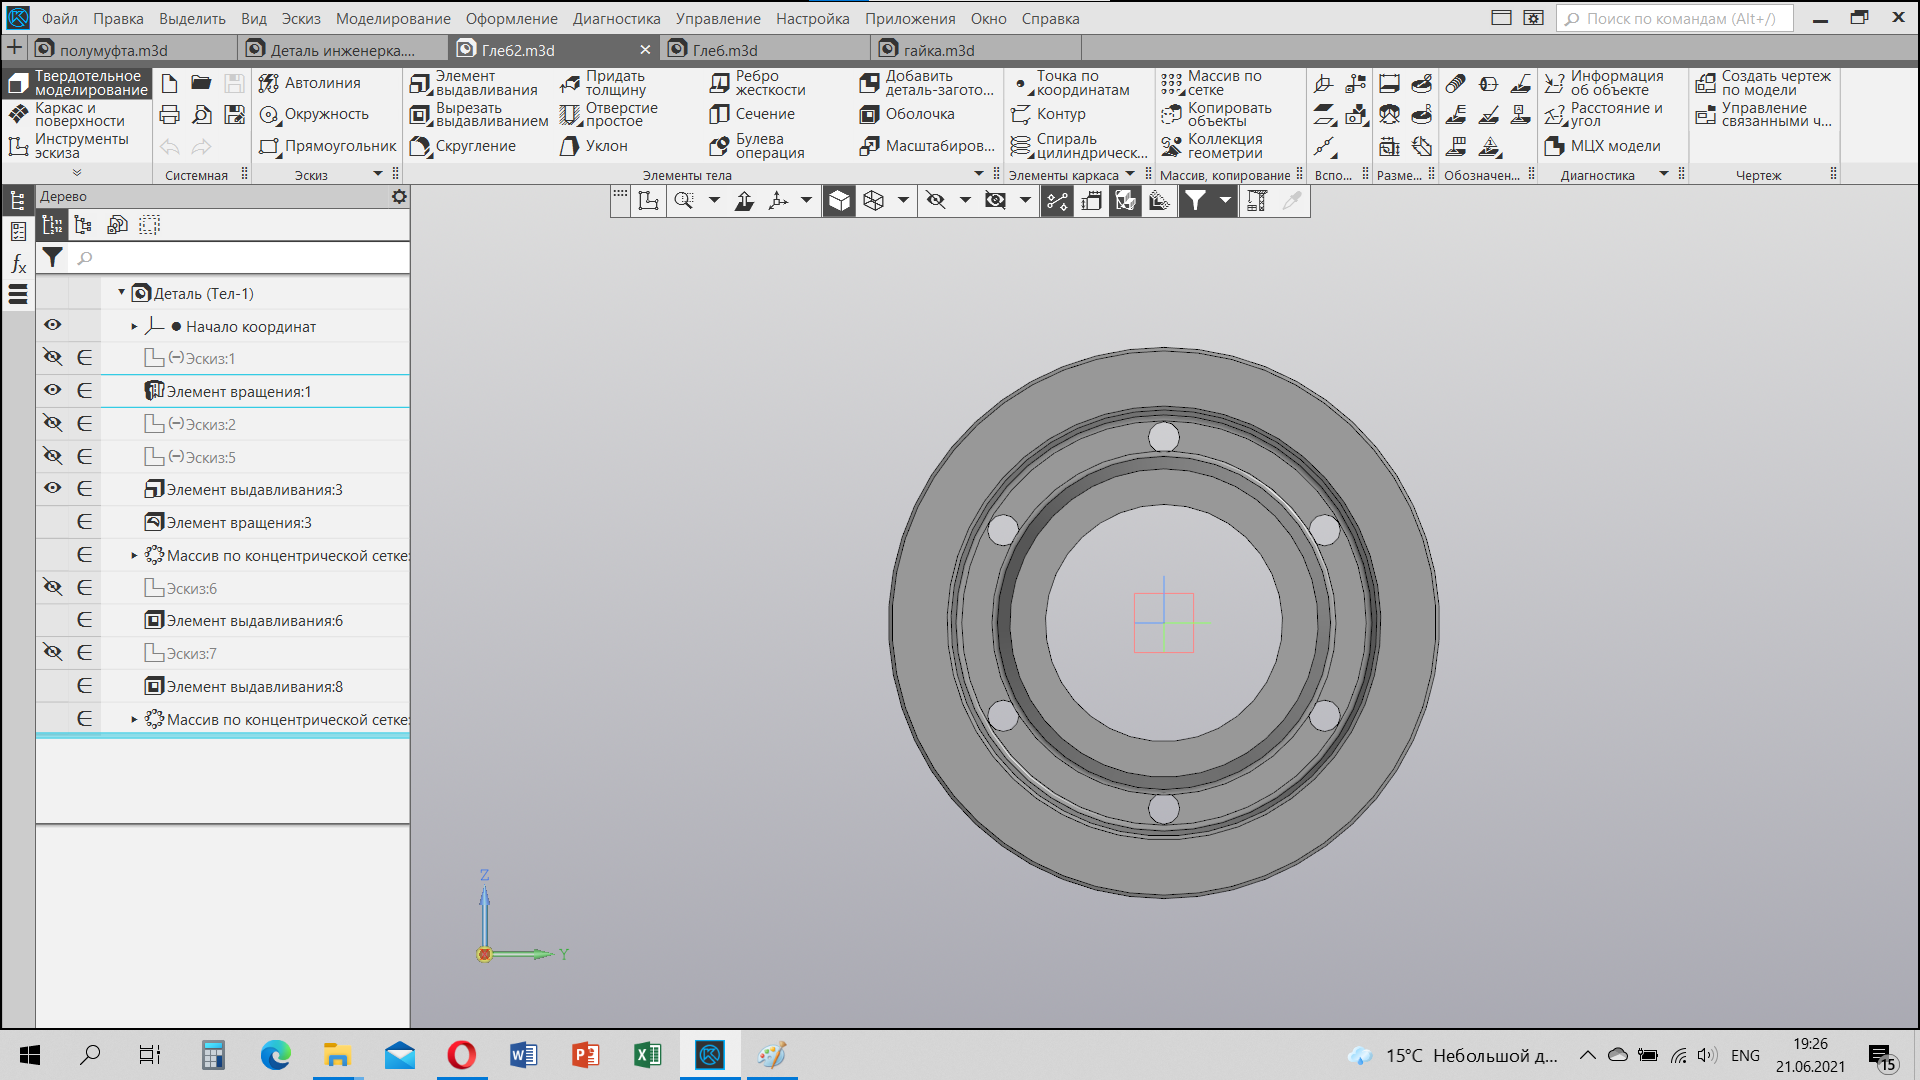The image size is (1920, 1080).
Task: Click Создать чертеж по модели button
Action: pos(1763,83)
